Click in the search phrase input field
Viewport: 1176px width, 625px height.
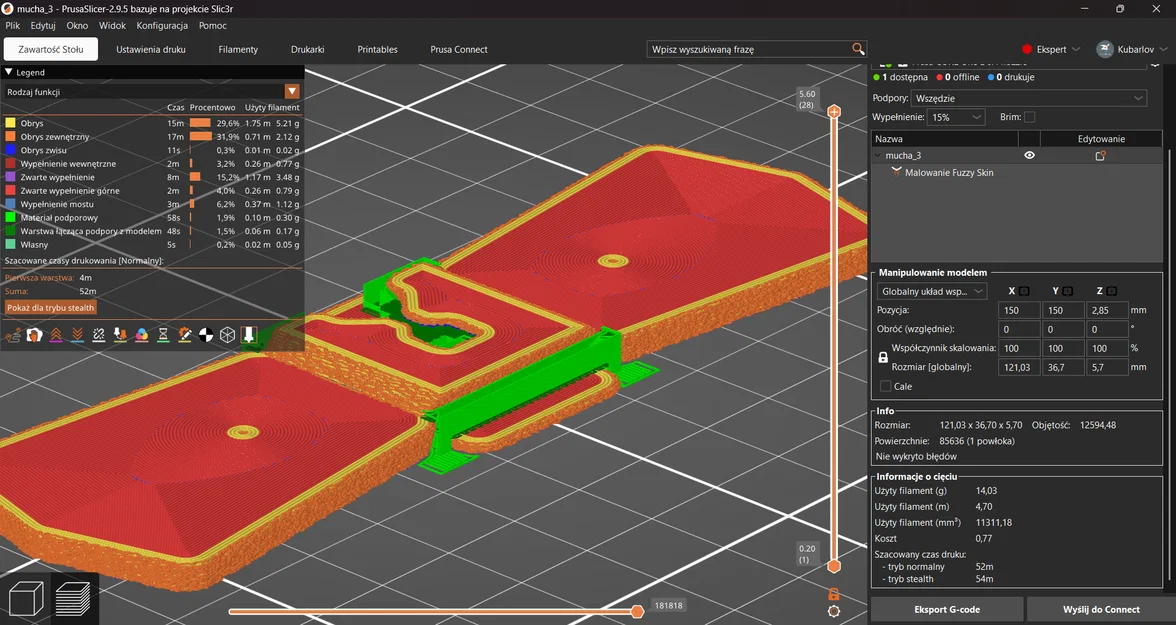[749, 49]
